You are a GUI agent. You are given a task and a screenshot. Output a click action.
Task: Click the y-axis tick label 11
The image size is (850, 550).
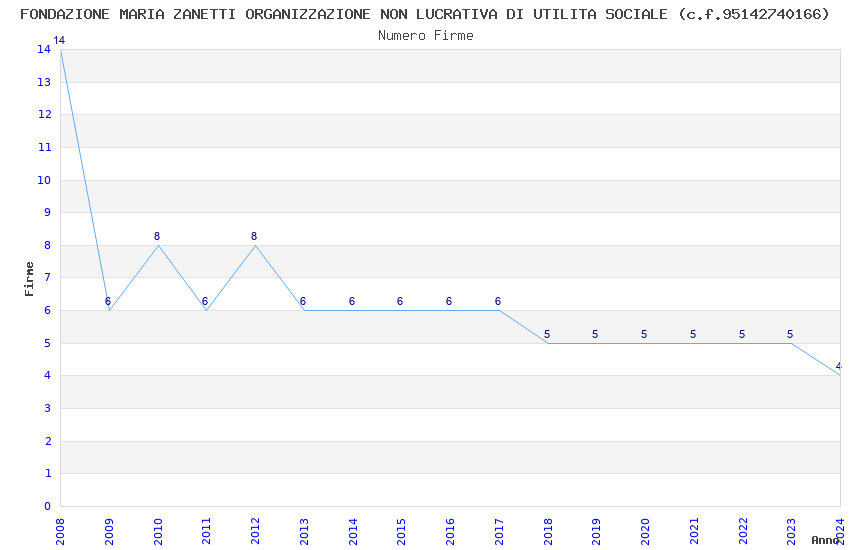44,147
